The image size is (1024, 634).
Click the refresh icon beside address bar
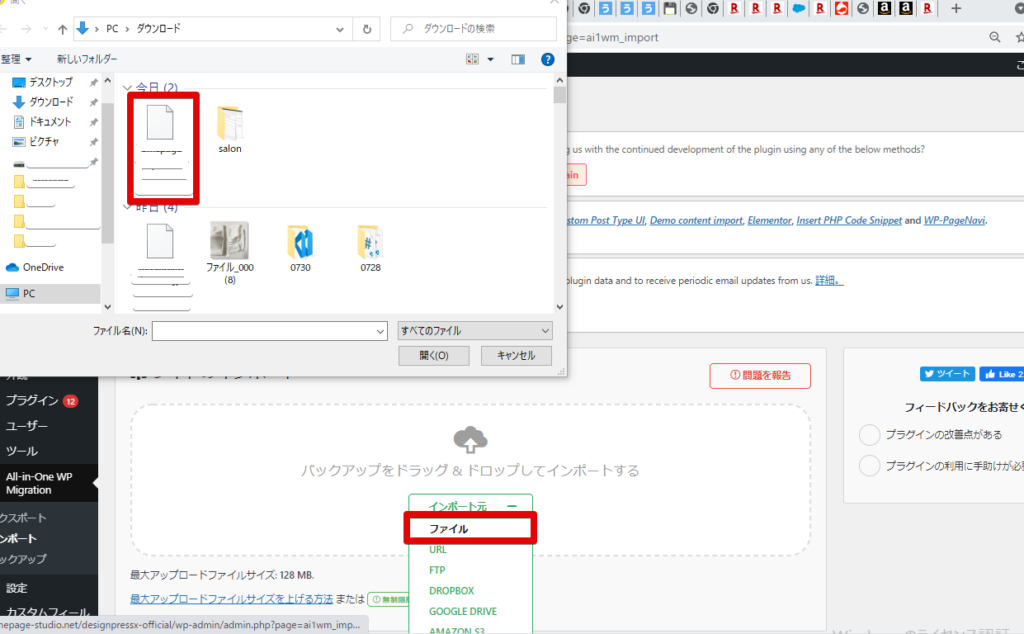coord(368,29)
